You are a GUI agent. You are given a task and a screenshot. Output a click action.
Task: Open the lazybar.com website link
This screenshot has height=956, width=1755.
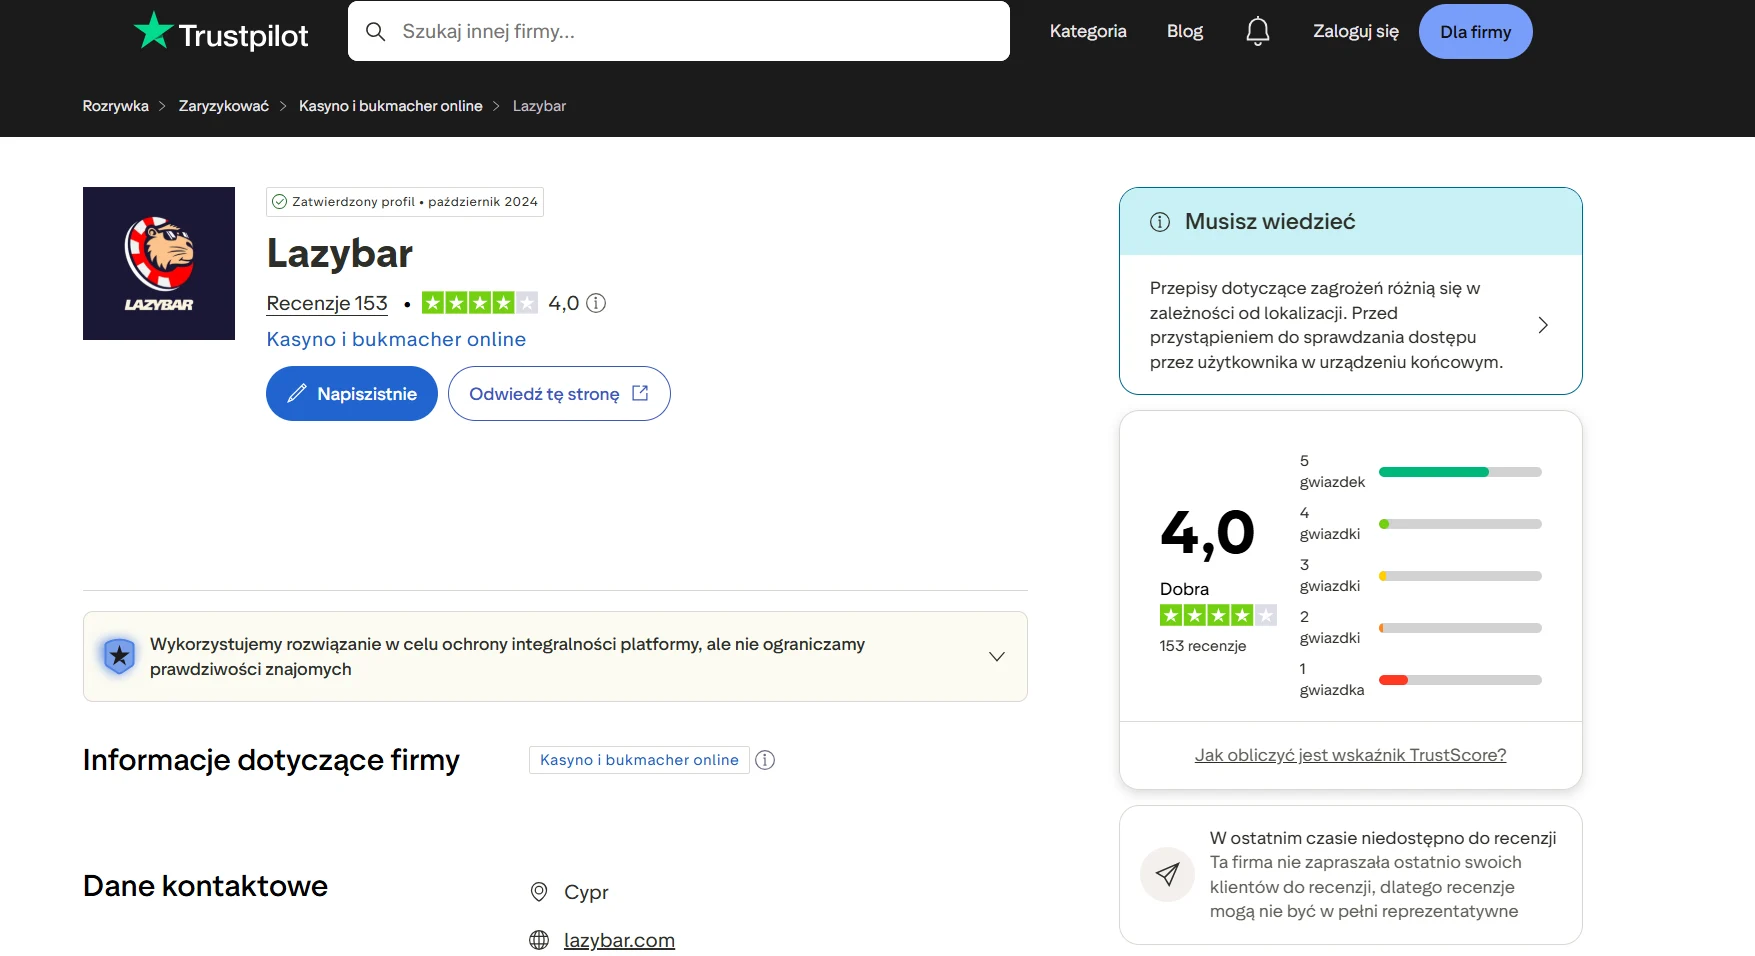[x=619, y=940]
